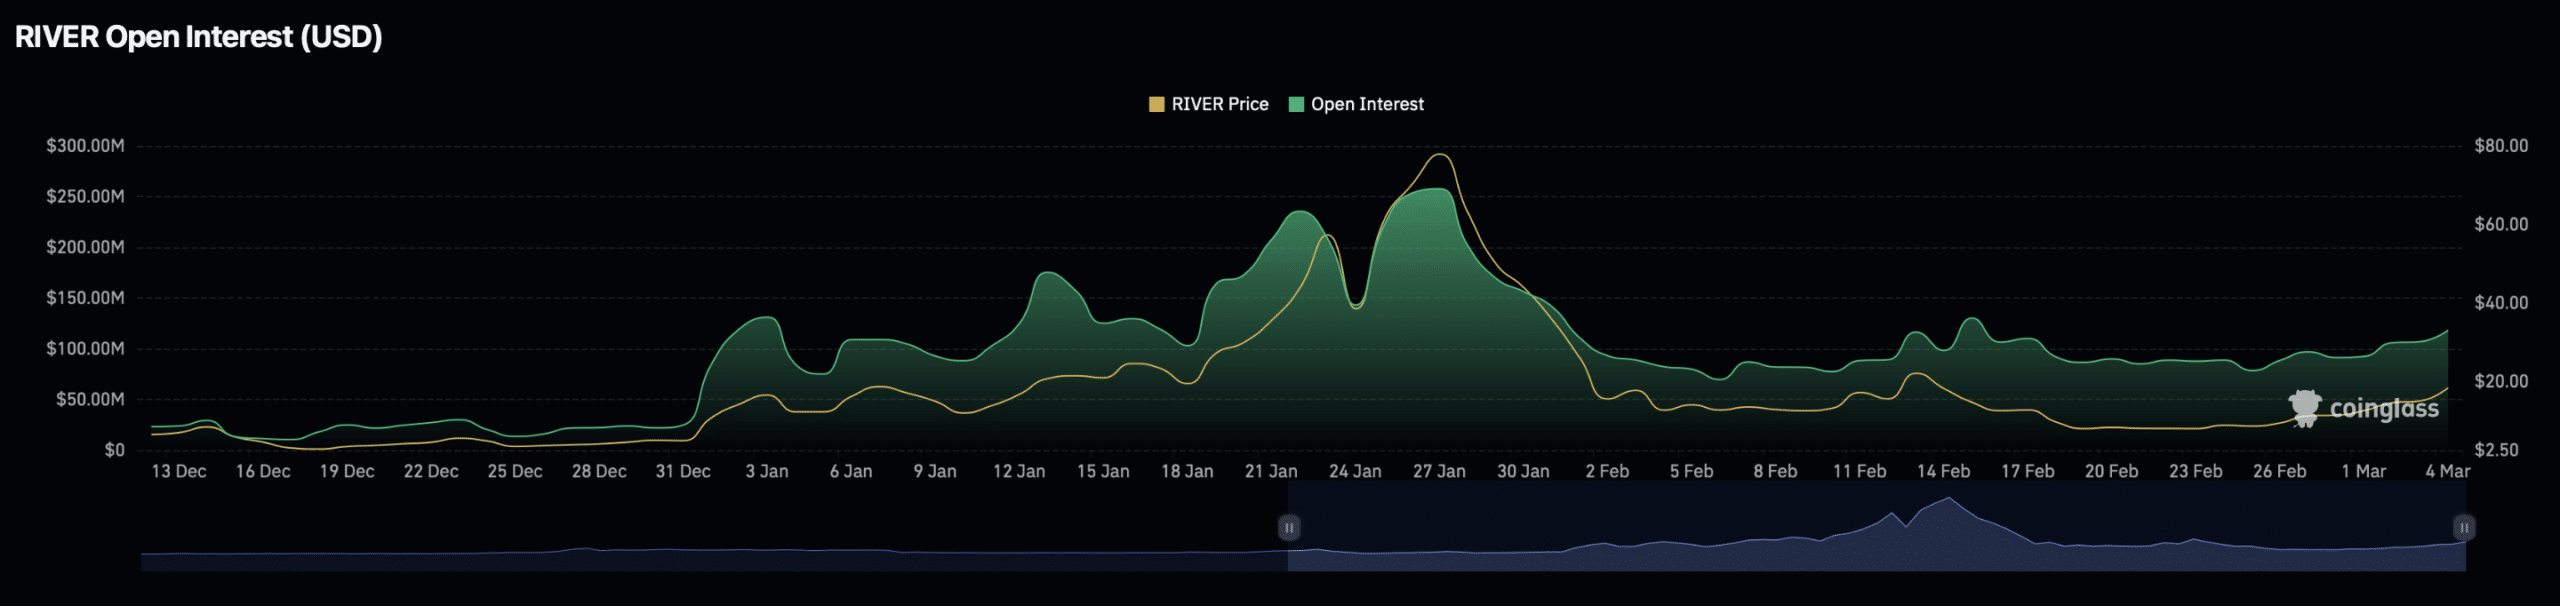Click the 3 Jan x-axis label

[x=766, y=471]
